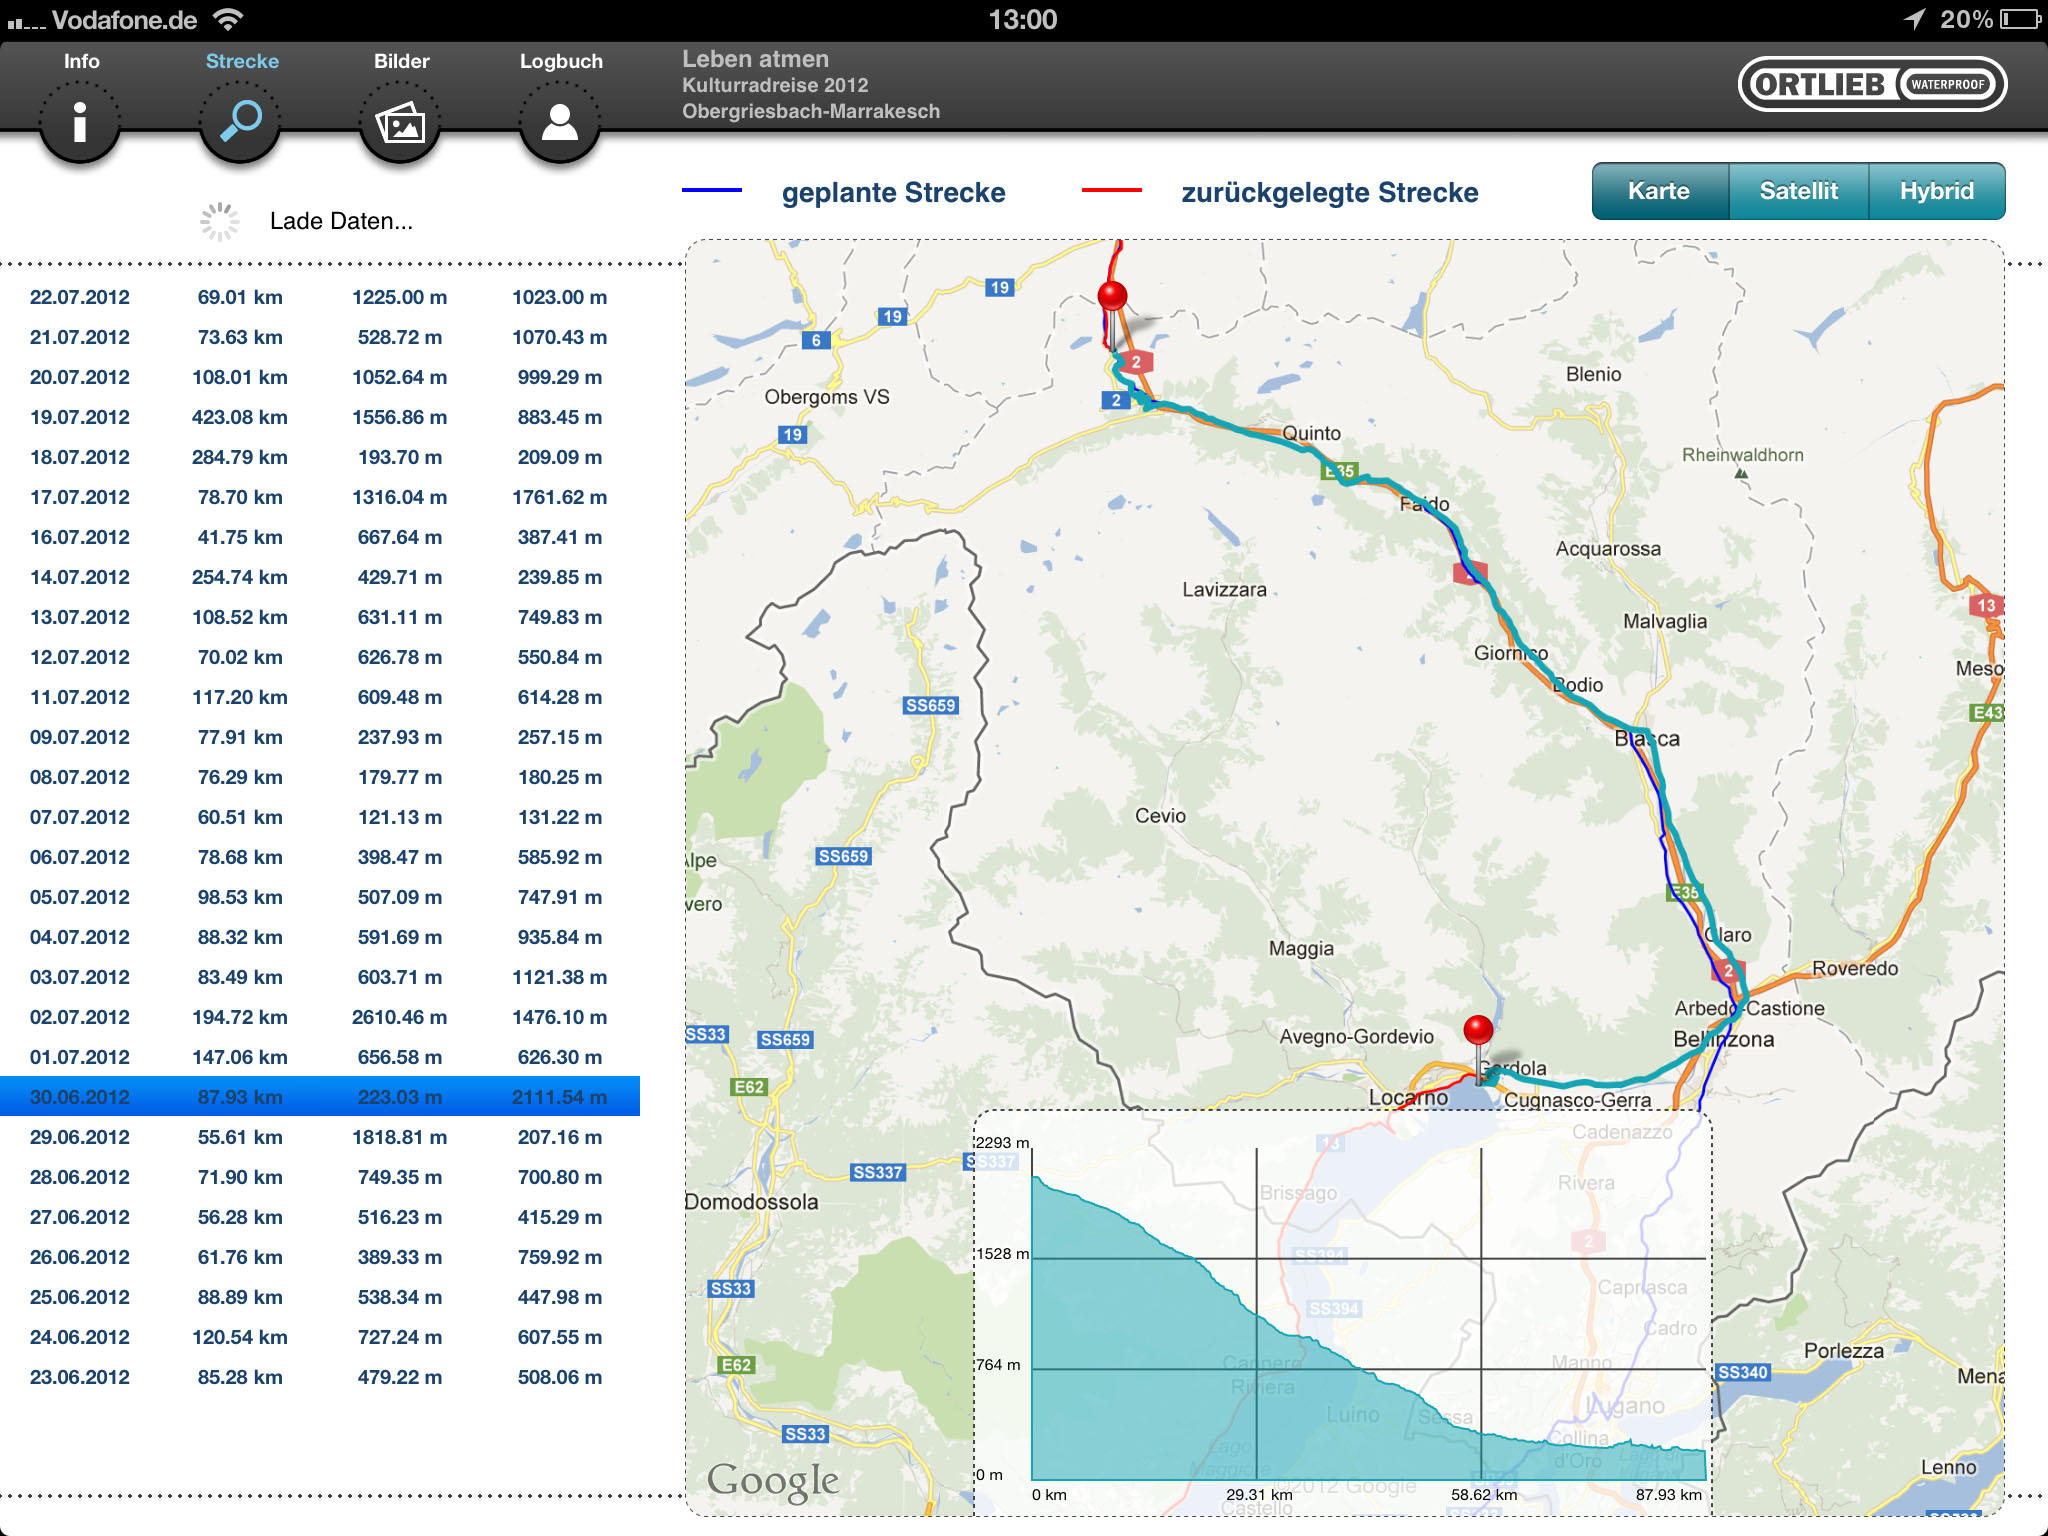The width and height of the screenshot is (2048, 1536).
Task: Tap the Bilder tab label
Action: (401, 61)
